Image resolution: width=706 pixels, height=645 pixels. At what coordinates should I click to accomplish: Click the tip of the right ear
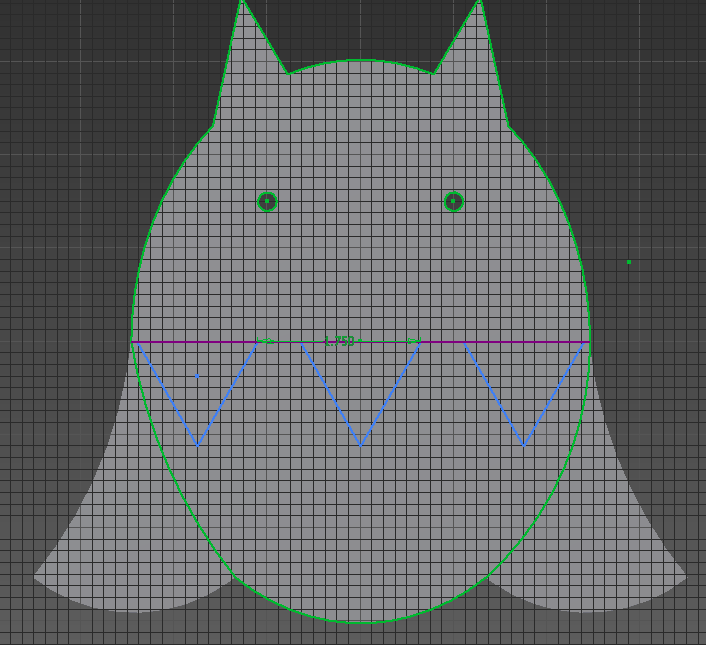click(480, 1)
